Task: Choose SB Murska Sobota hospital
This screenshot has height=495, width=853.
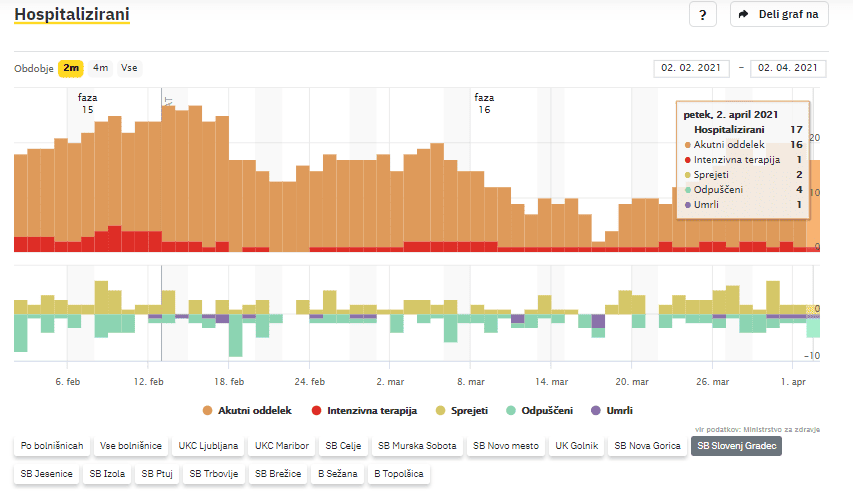Action: coord(415,446)
